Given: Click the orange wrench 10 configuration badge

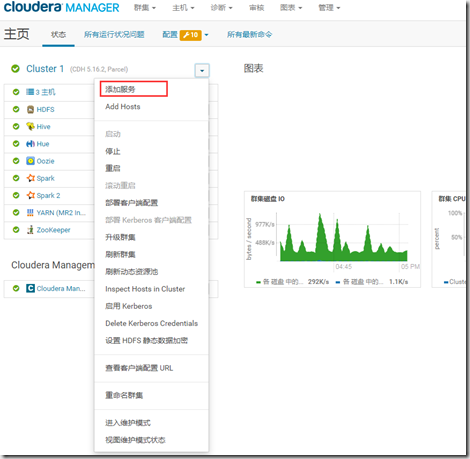Looking at the screenshot, I should coord(190,35).
